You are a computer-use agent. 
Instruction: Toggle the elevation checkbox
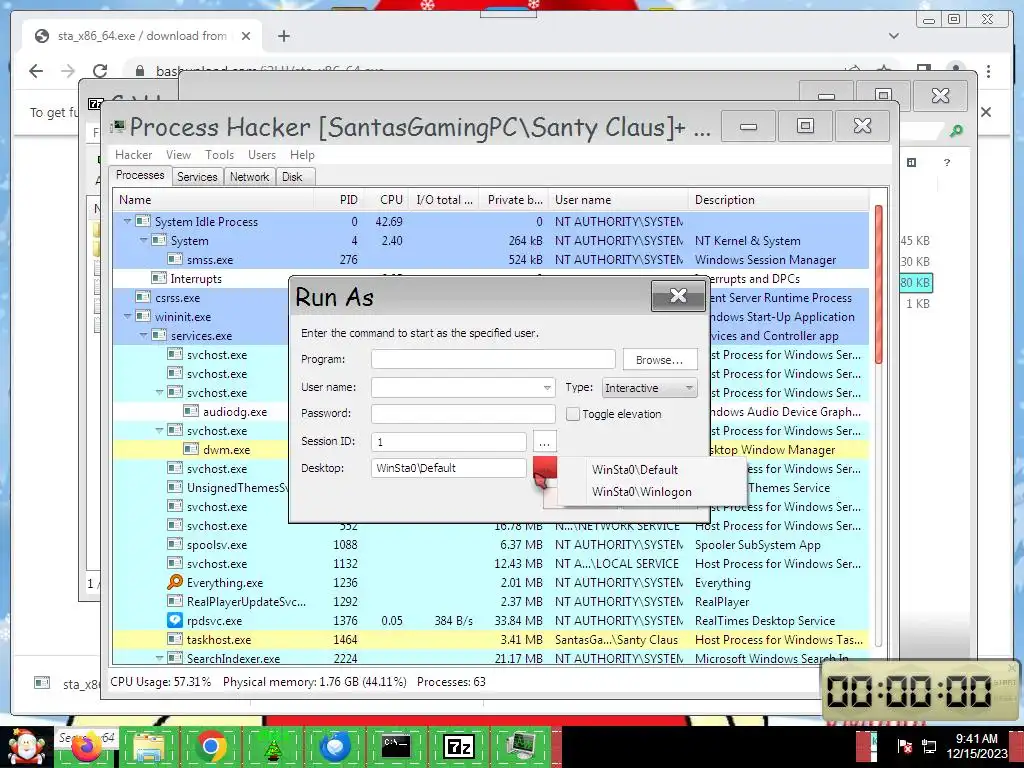(573, 414)
